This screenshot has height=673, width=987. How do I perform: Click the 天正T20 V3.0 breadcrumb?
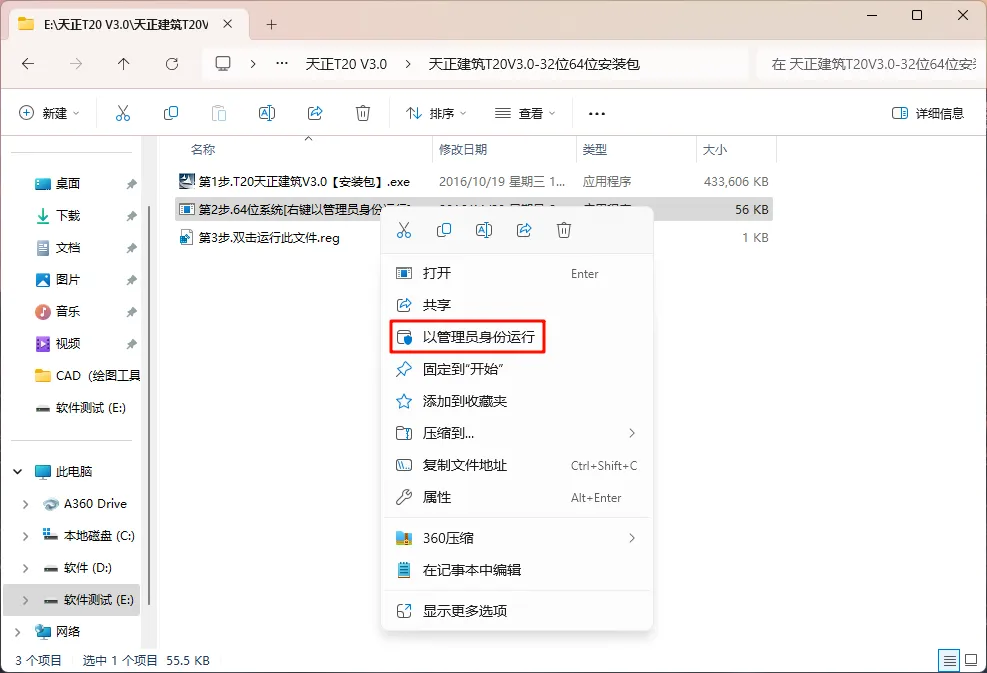tap(346, 64)
